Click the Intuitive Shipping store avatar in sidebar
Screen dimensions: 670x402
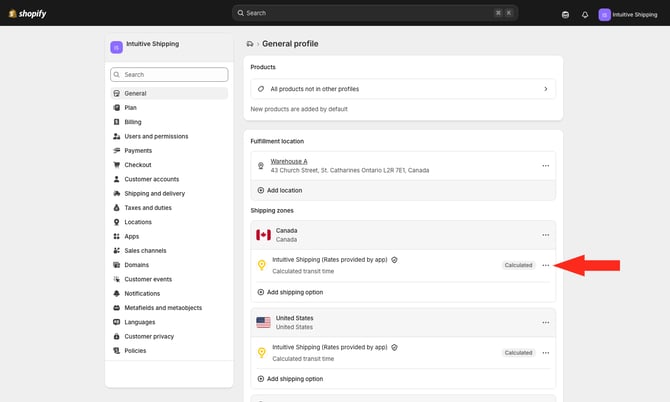[116, 47]
